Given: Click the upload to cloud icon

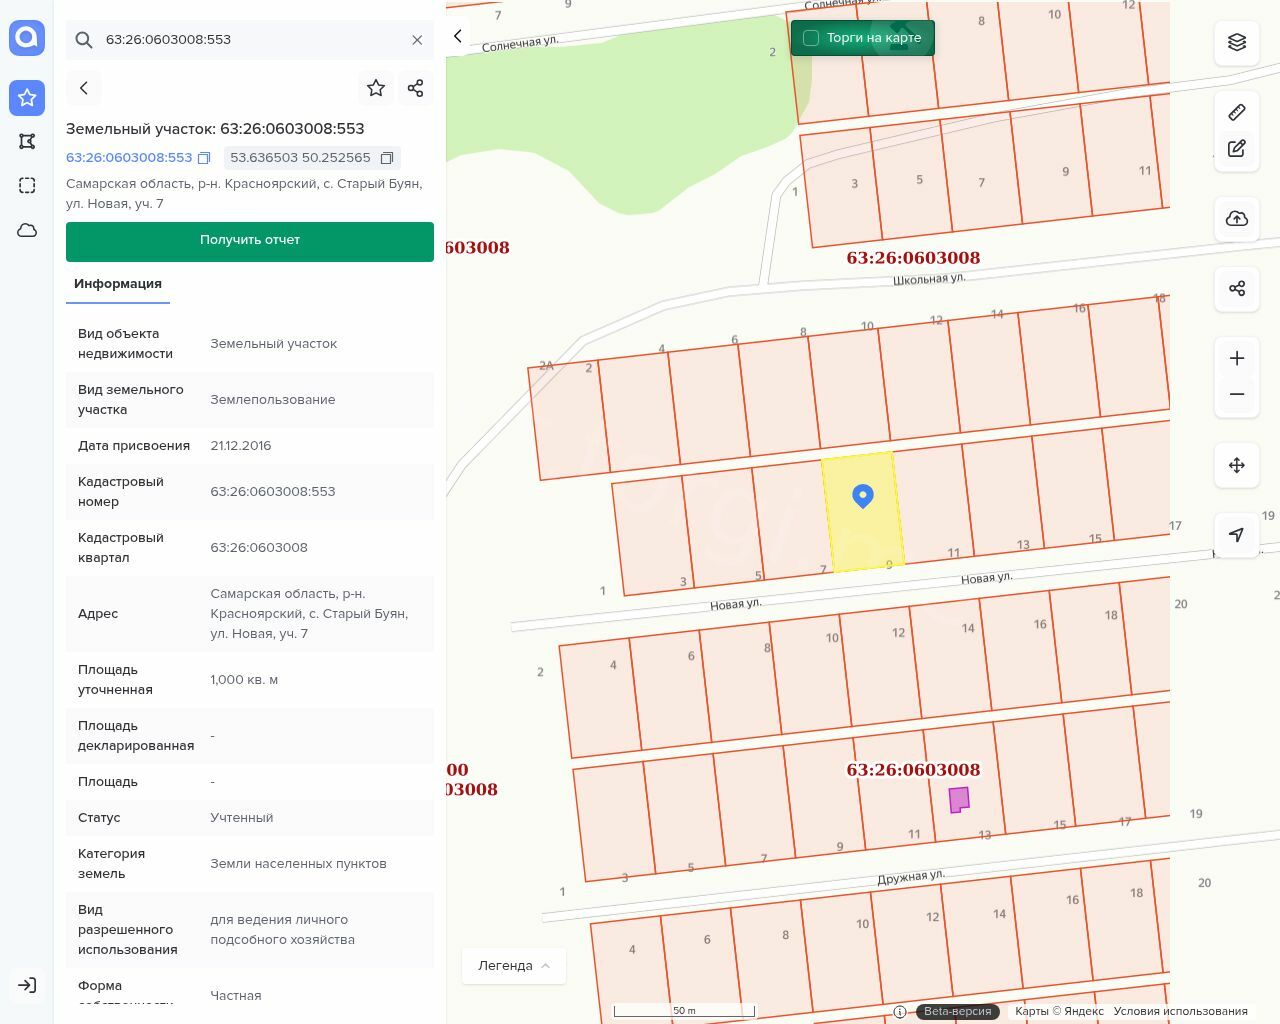Looking at the screenshot, I should click(1237, 218).
